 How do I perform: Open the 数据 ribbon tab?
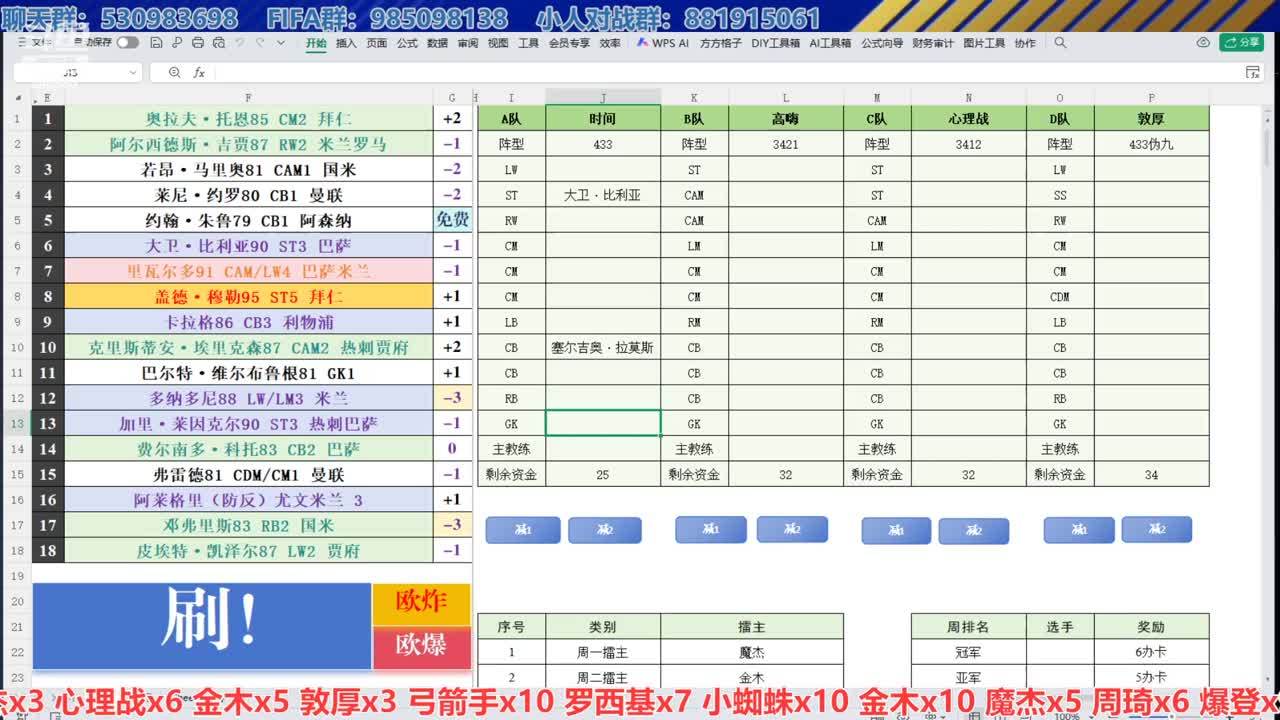click(x=437, y=43)
